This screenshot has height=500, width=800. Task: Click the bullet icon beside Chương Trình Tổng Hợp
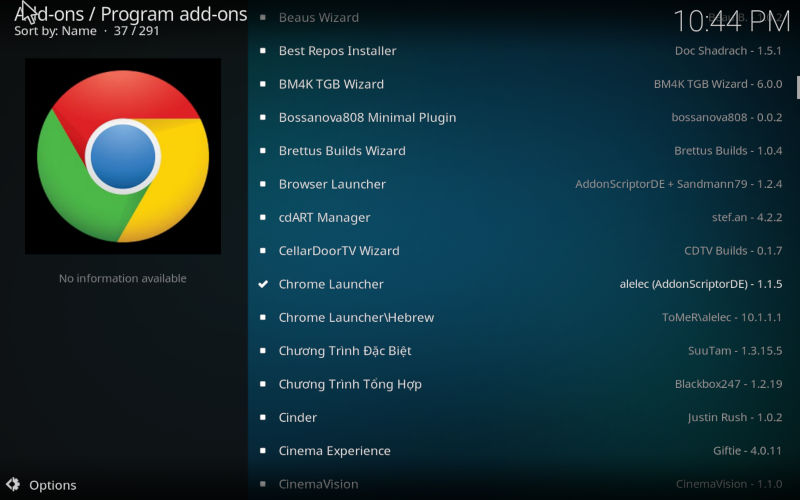[263, 384]
